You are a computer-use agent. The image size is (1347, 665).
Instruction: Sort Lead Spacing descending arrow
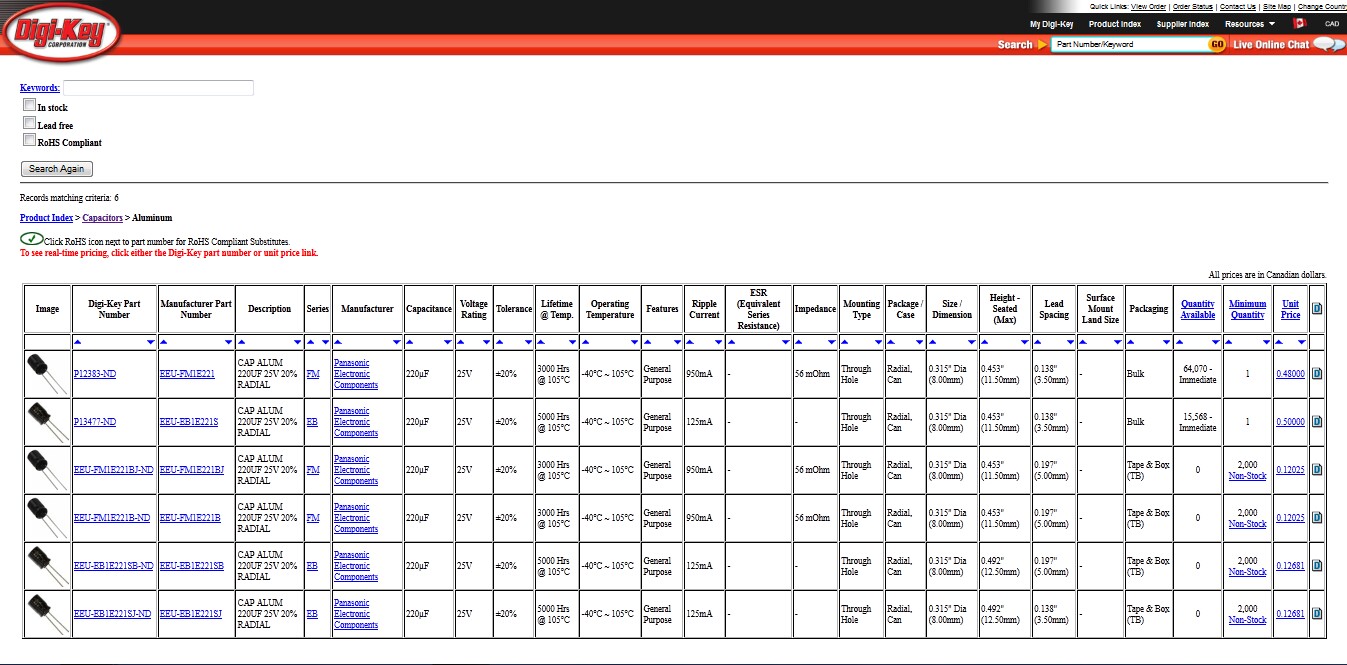click(x=1069, y=342)
